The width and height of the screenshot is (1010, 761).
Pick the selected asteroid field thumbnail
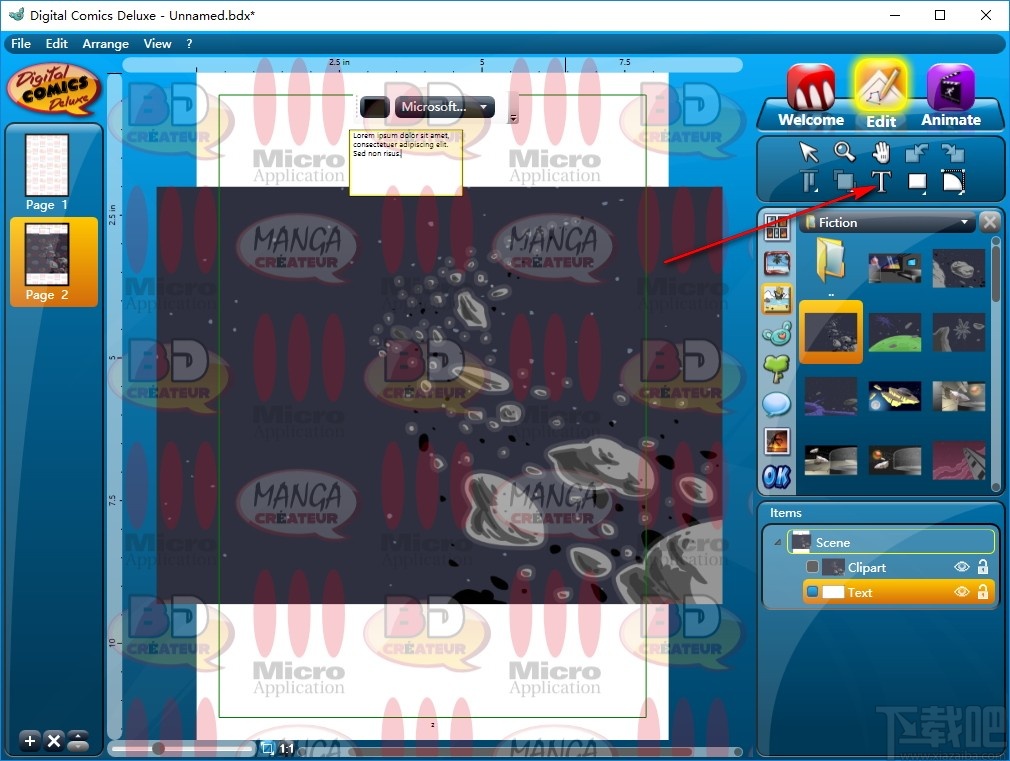pos(831,332)
